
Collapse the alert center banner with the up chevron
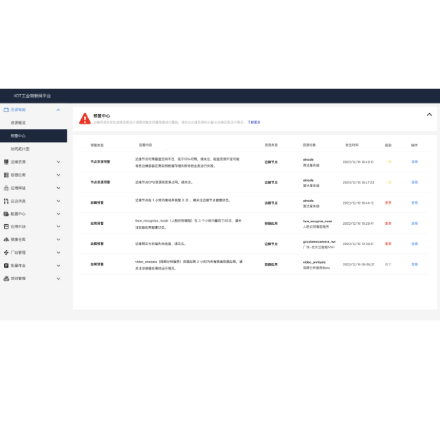click(x=429, y=115)
